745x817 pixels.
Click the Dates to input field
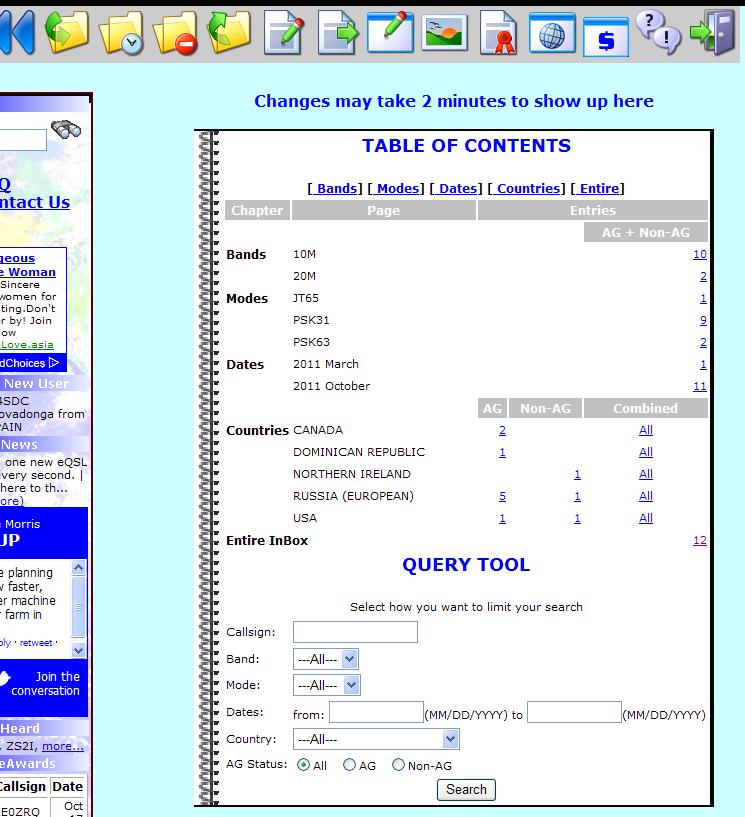(x=574, y=712)
